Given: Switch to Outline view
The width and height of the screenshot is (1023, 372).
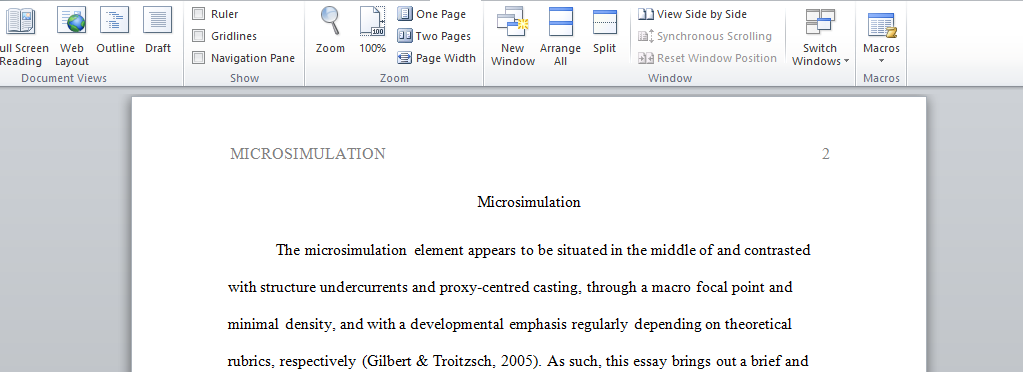Looking at the screenshot, I should pos(115,31).
